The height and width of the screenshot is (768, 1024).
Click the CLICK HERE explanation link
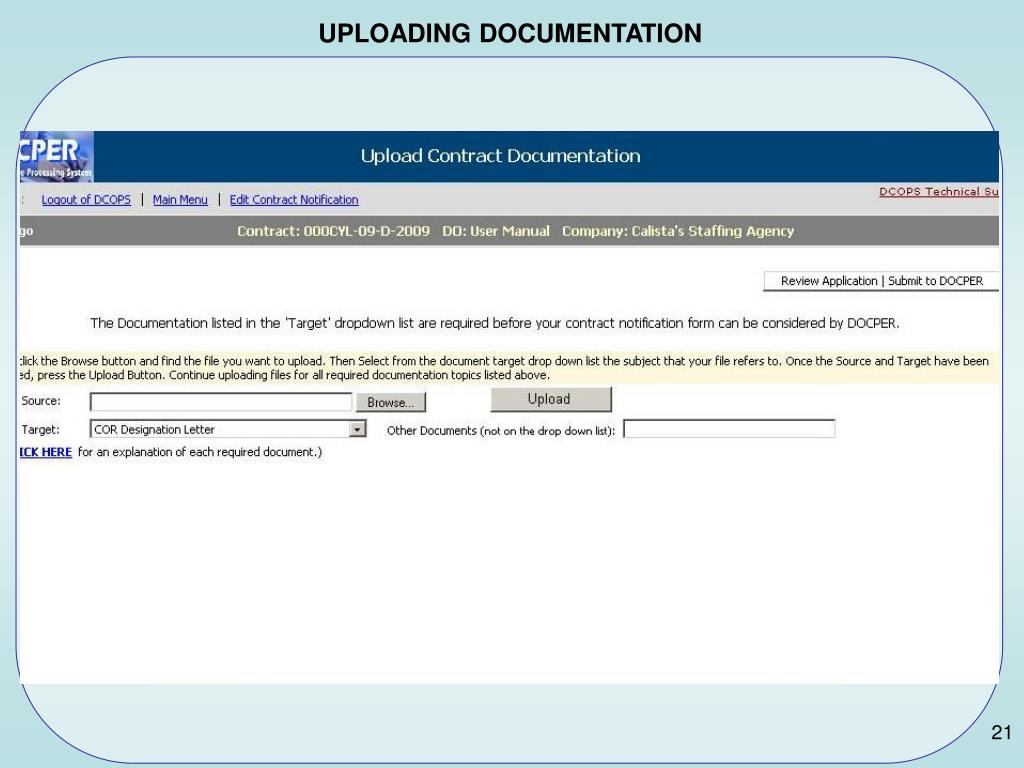coord(46,452)
